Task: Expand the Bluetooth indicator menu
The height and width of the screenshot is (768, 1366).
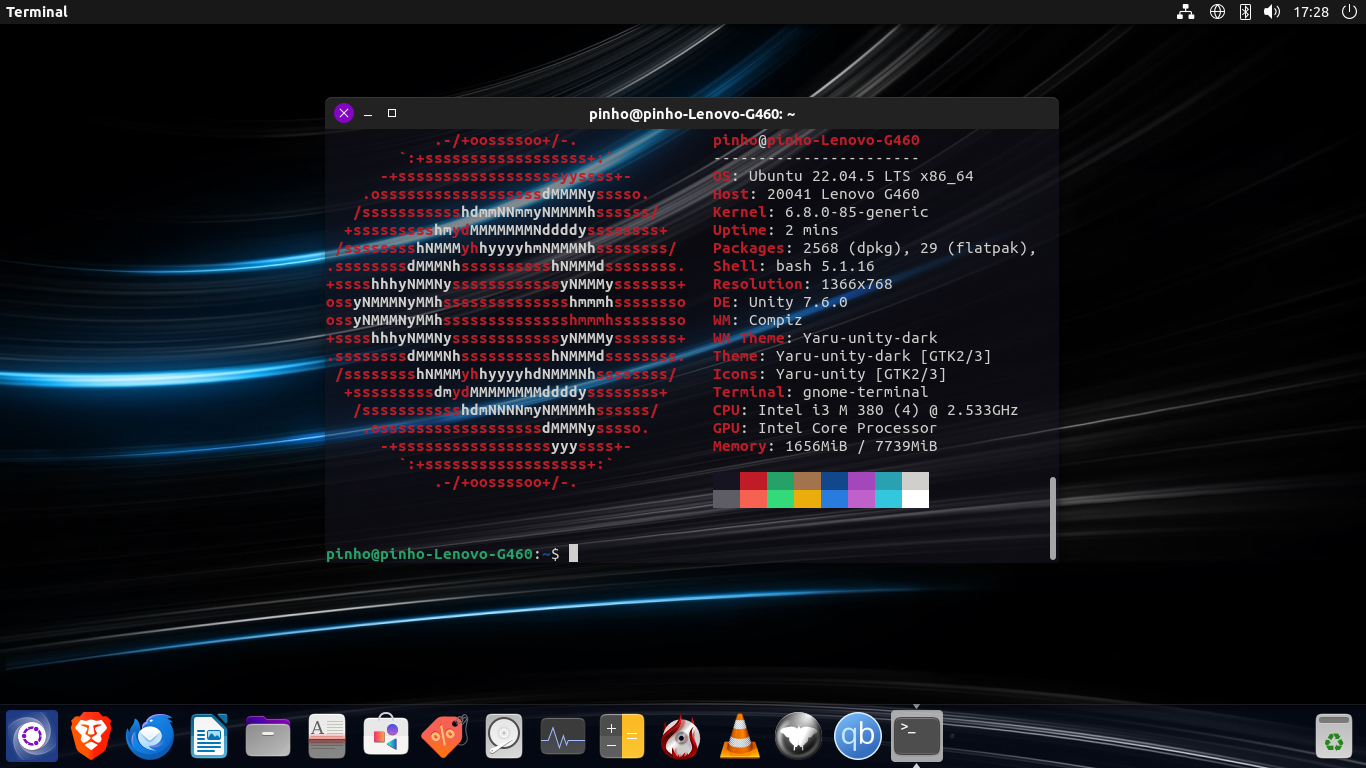Action: (x=1245, y=12)
